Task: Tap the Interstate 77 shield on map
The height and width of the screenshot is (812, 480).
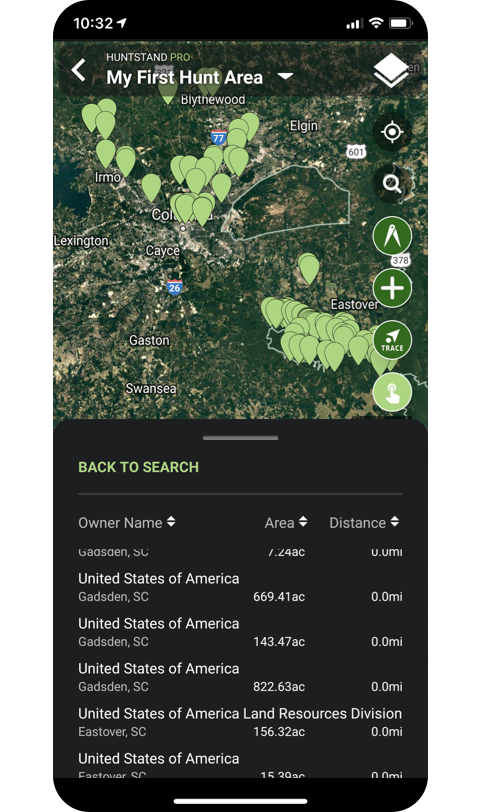Action: click(x=219, y=138)
